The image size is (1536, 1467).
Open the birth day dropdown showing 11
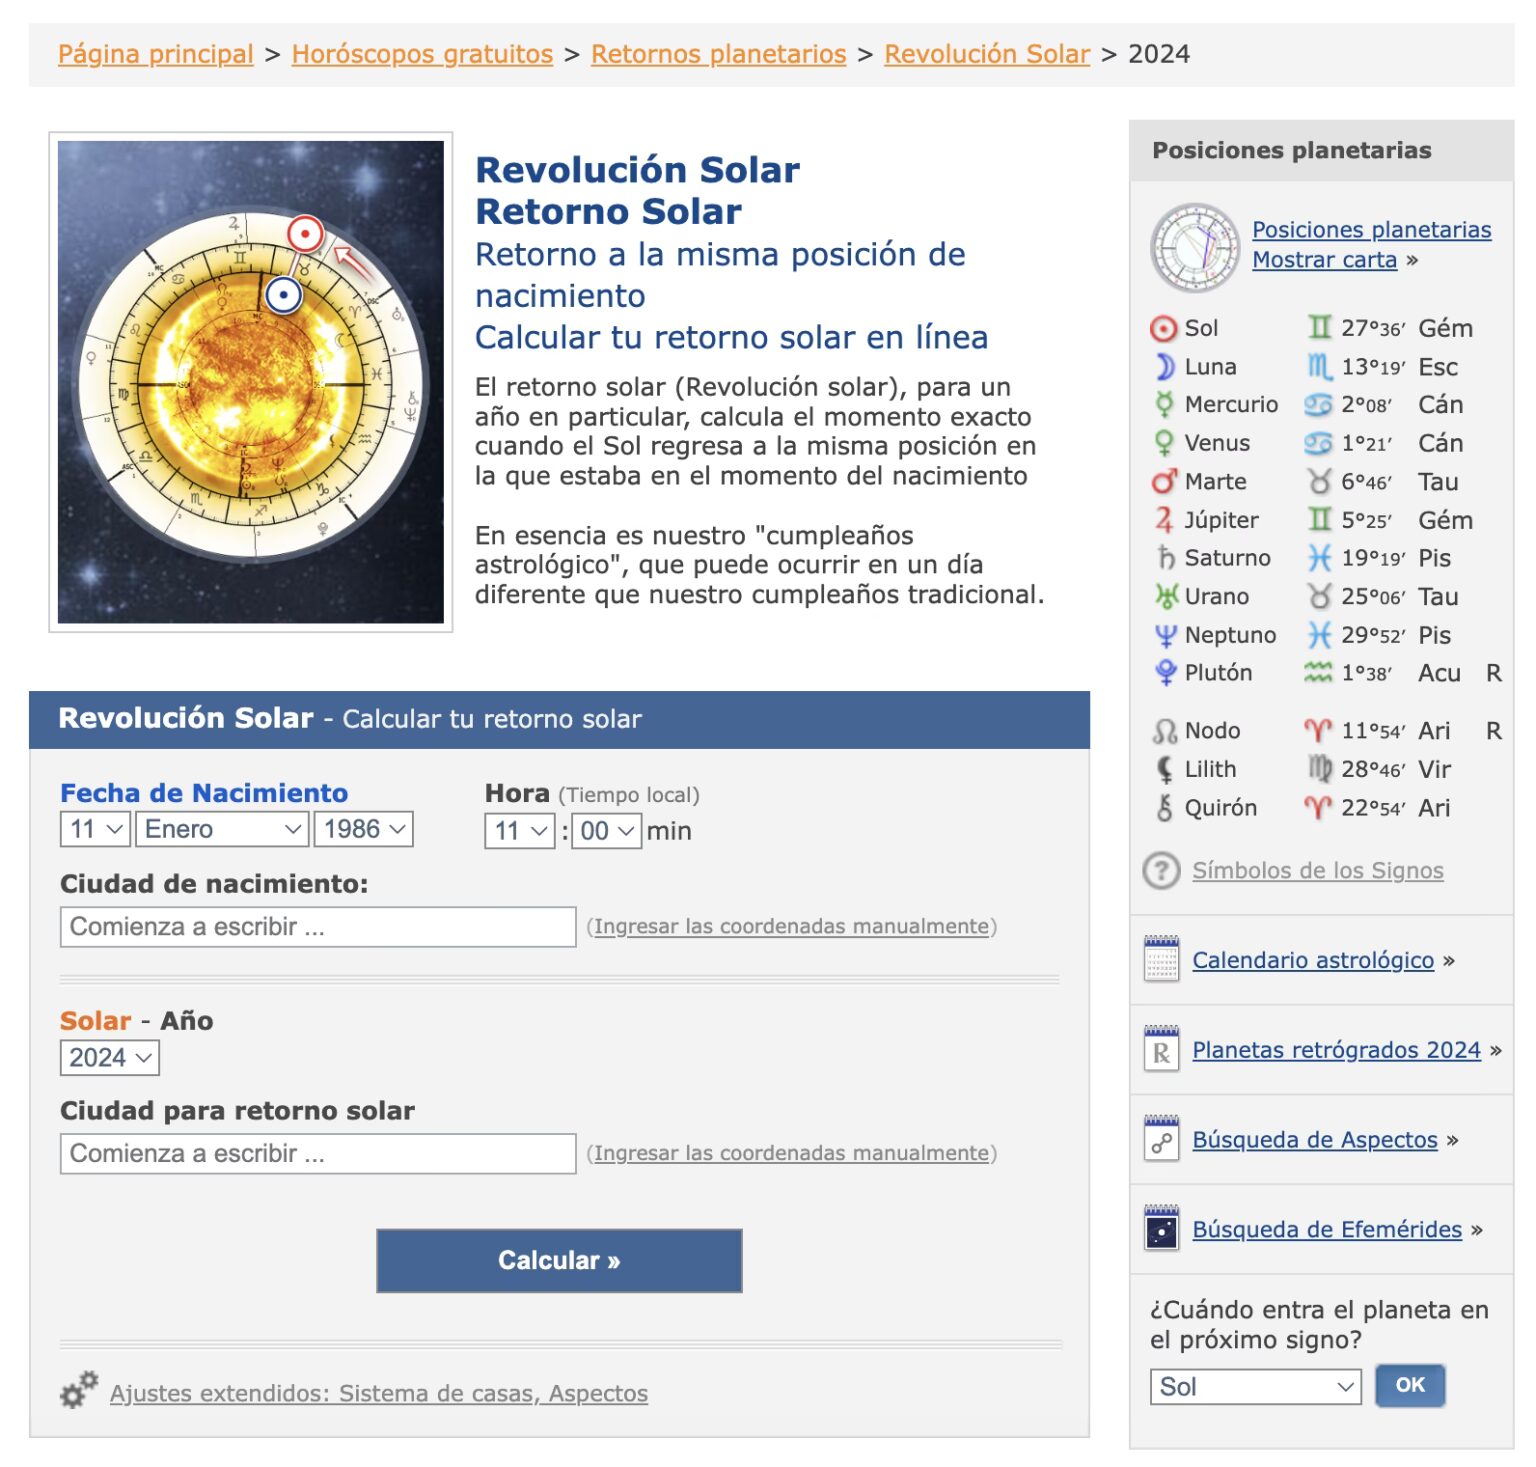point(96,829)
